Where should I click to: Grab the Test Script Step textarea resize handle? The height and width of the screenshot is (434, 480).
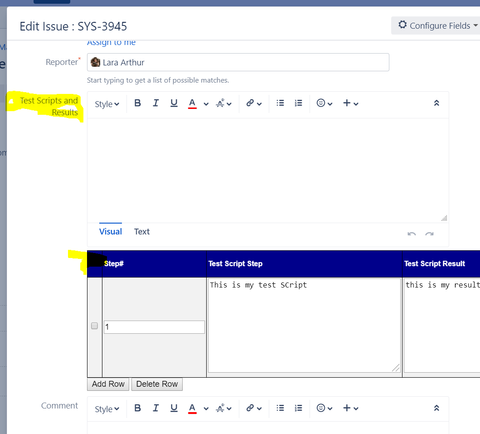pos(396,368)
